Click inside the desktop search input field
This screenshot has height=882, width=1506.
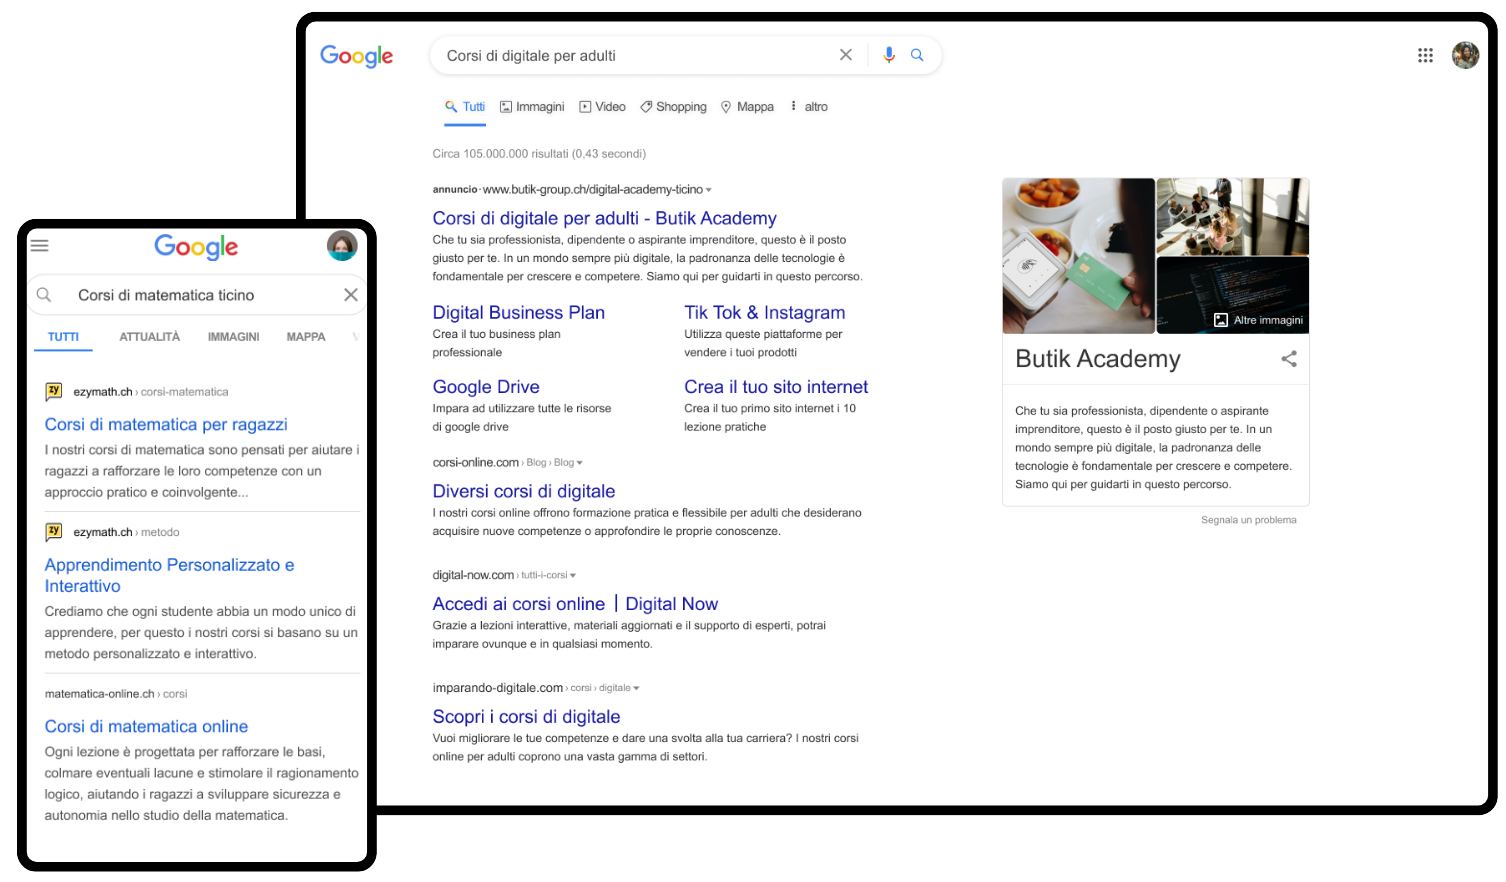click(630, 56)
